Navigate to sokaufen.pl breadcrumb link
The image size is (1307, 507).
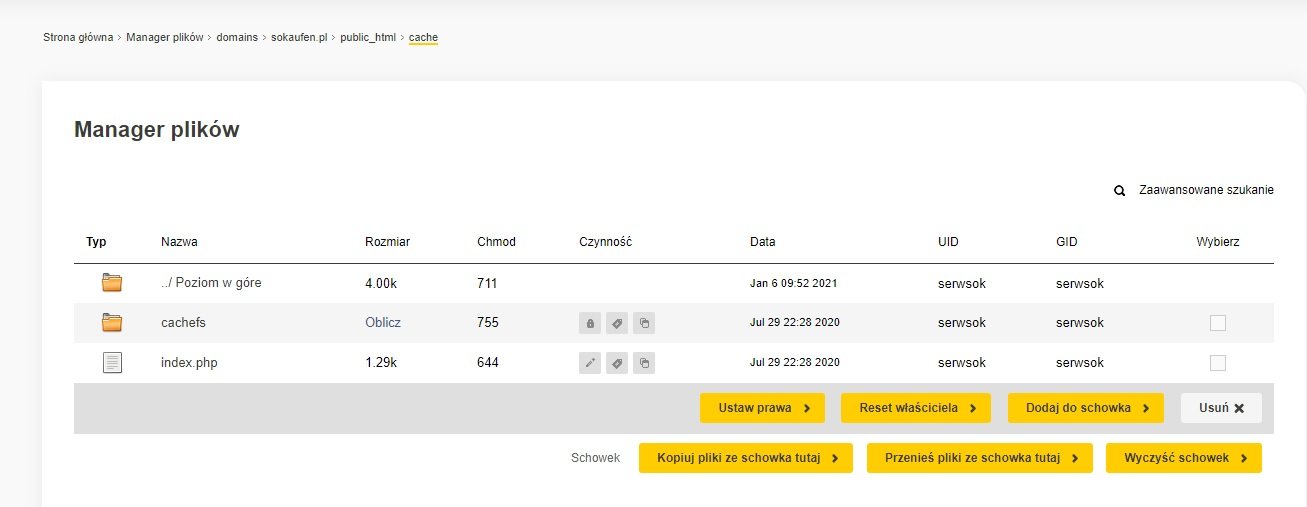point(299,38)
